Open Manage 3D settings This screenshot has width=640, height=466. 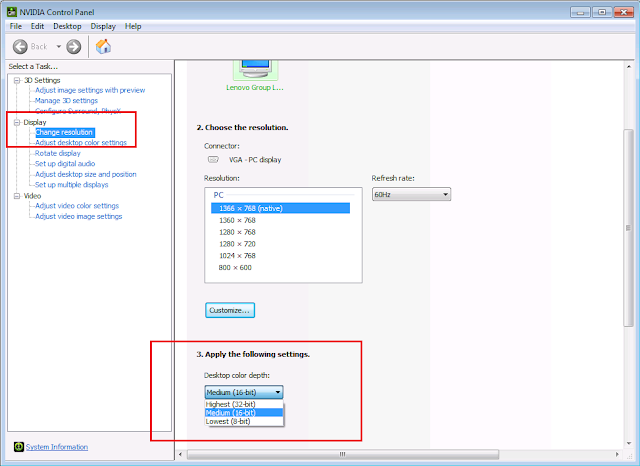pyautogui.click(x=66, y=101)
